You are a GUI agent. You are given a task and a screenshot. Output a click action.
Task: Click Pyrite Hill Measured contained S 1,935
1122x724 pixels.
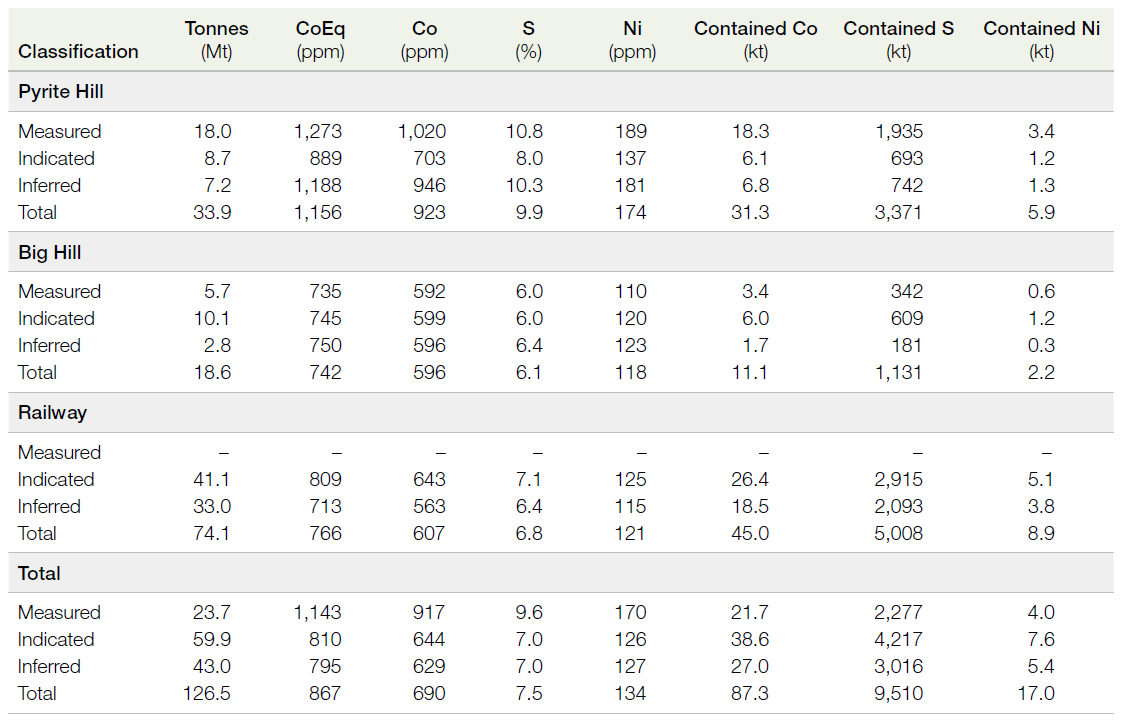(x=899, y=132)
